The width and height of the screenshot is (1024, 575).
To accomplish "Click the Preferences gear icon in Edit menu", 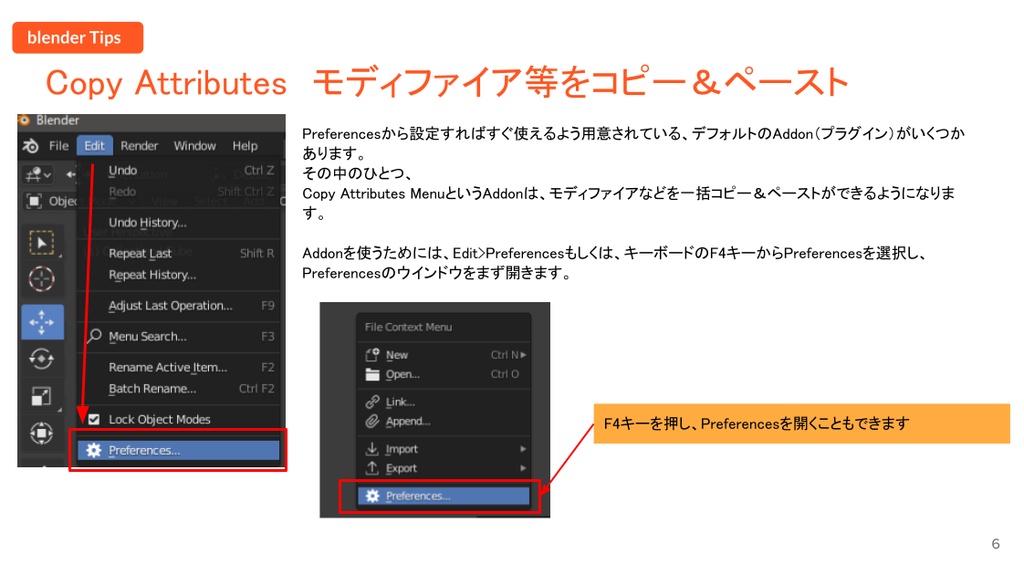I will coord(94,450).
